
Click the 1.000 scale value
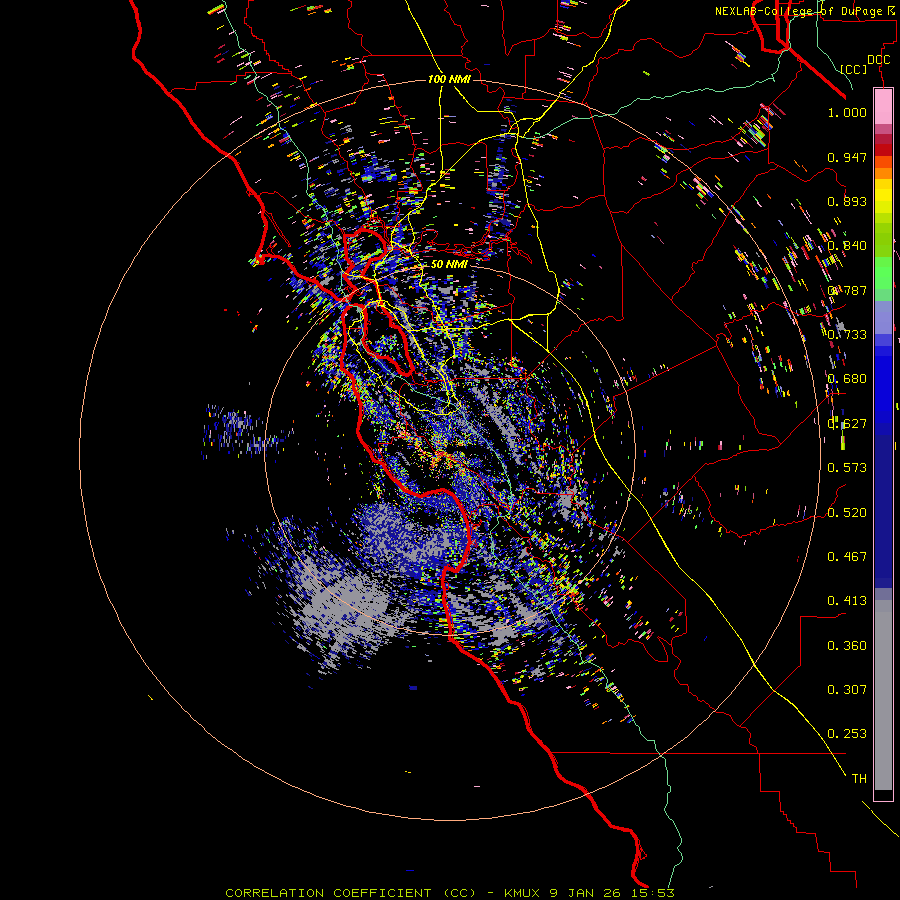coord(847,112)
